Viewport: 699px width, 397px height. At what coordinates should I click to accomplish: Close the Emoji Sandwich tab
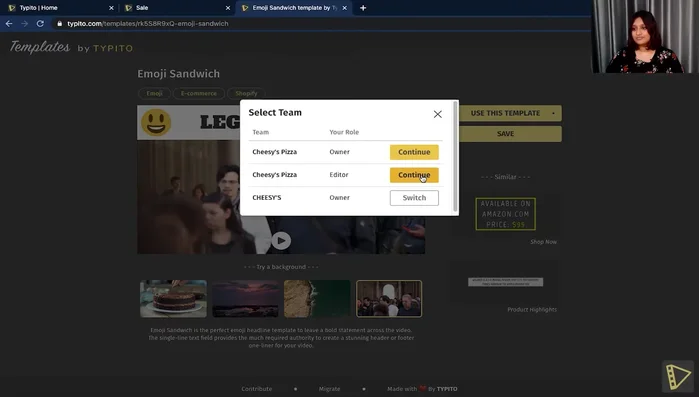(x=345, y=8)
